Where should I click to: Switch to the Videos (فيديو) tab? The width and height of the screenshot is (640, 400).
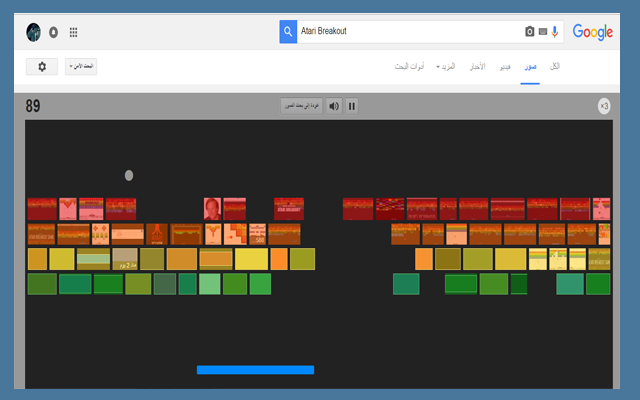[505, 66]
